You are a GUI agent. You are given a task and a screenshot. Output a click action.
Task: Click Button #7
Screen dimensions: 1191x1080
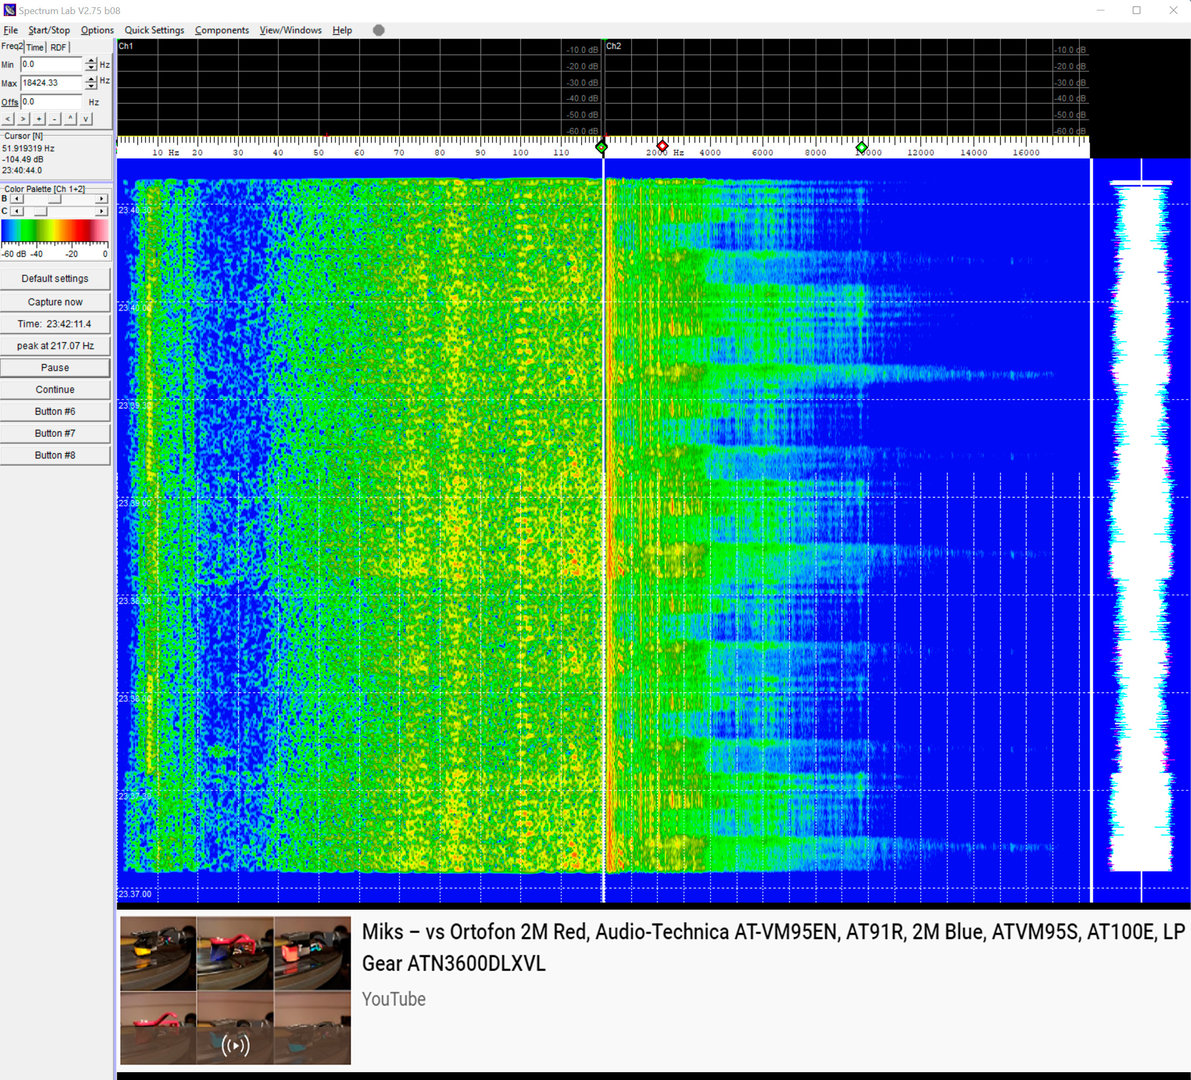[55, 433]
